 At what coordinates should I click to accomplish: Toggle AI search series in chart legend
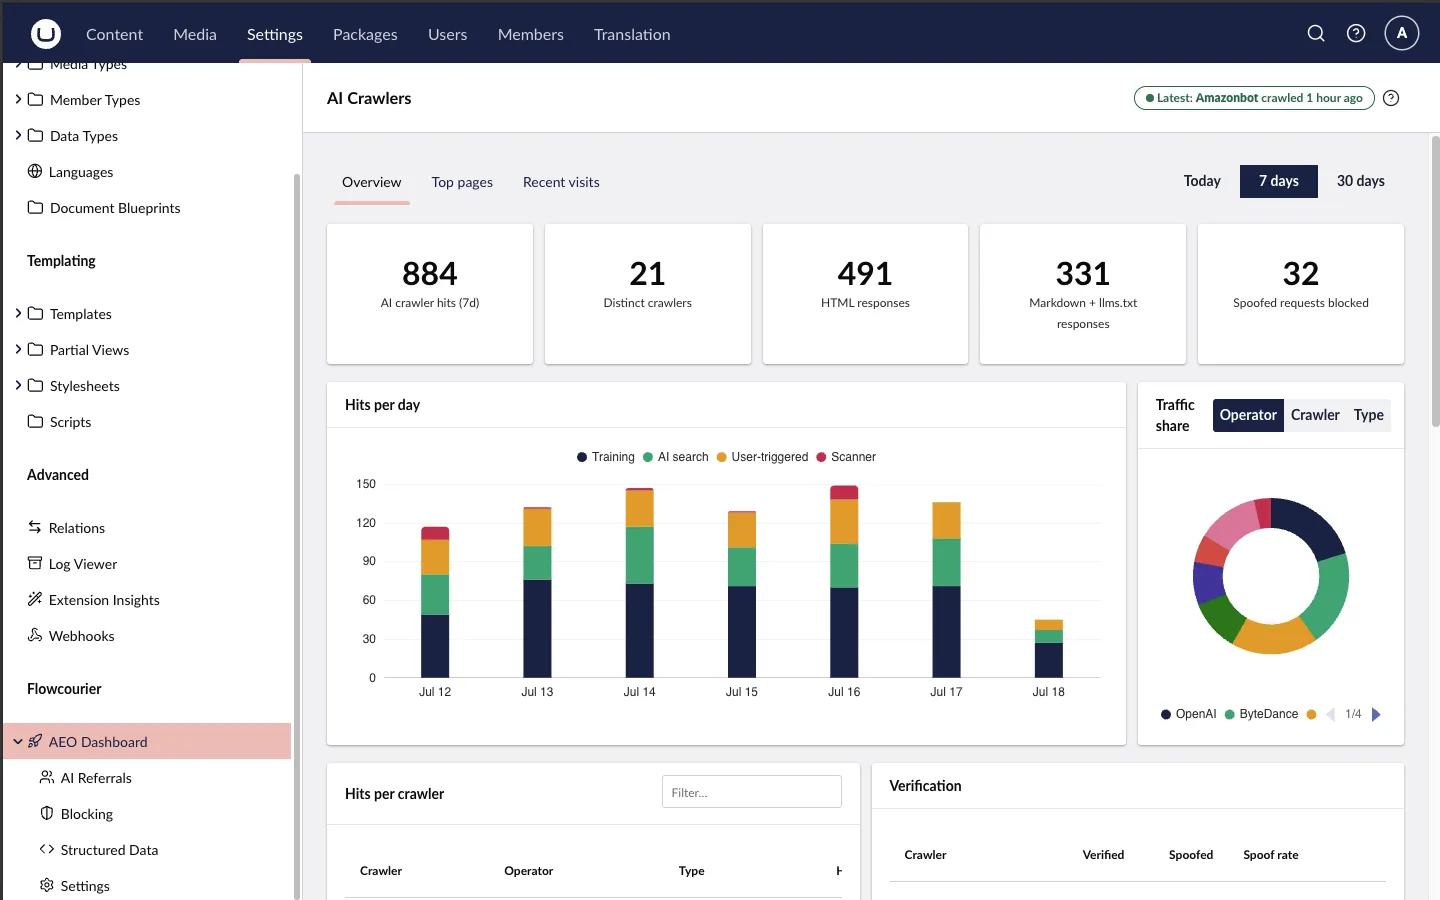pos(676,457)
